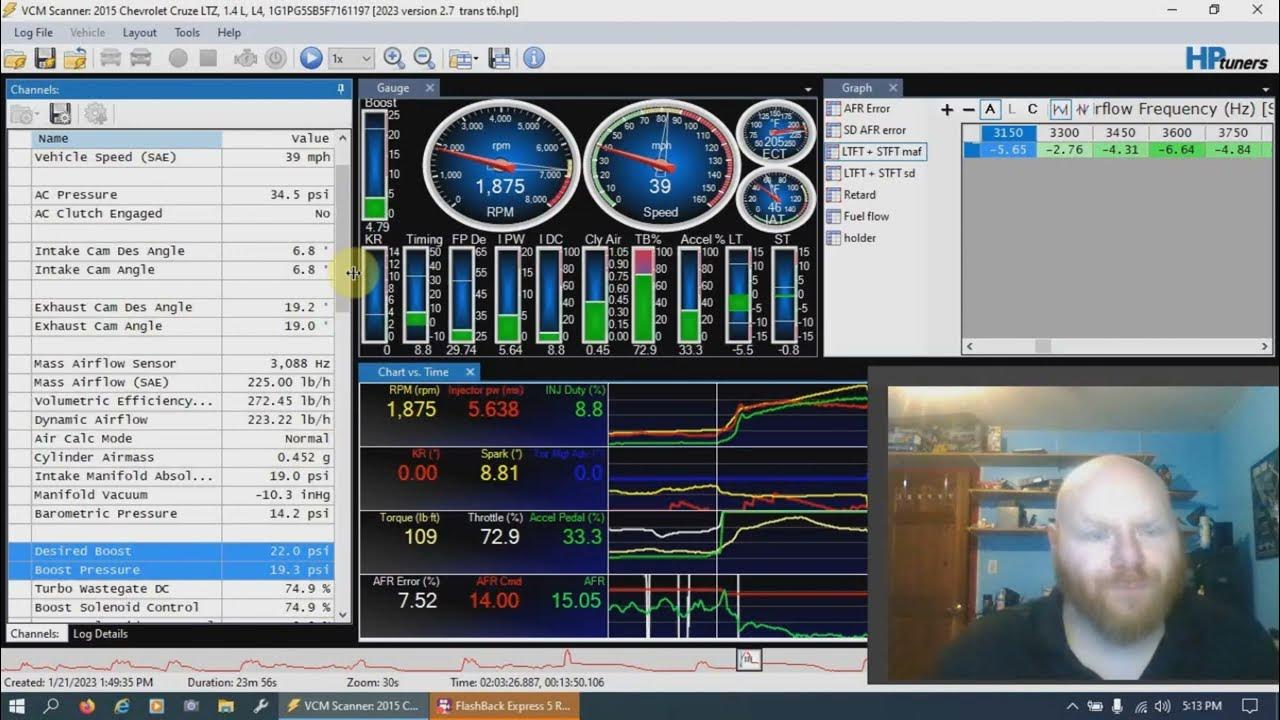The height and width of the screenshot is (720, 1280).
Task: Open the Channels panel camera folder dropdown
Action: click(25, 114)
